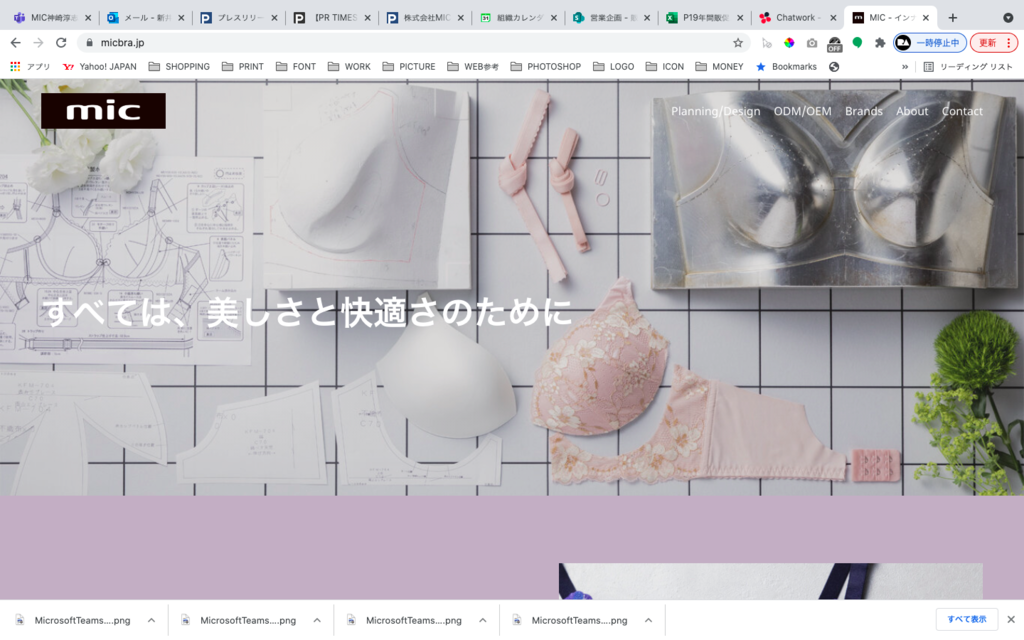Toggle the speedometer OFF extension
Viewport: 1024px width, 640px height.
(835, 44)
